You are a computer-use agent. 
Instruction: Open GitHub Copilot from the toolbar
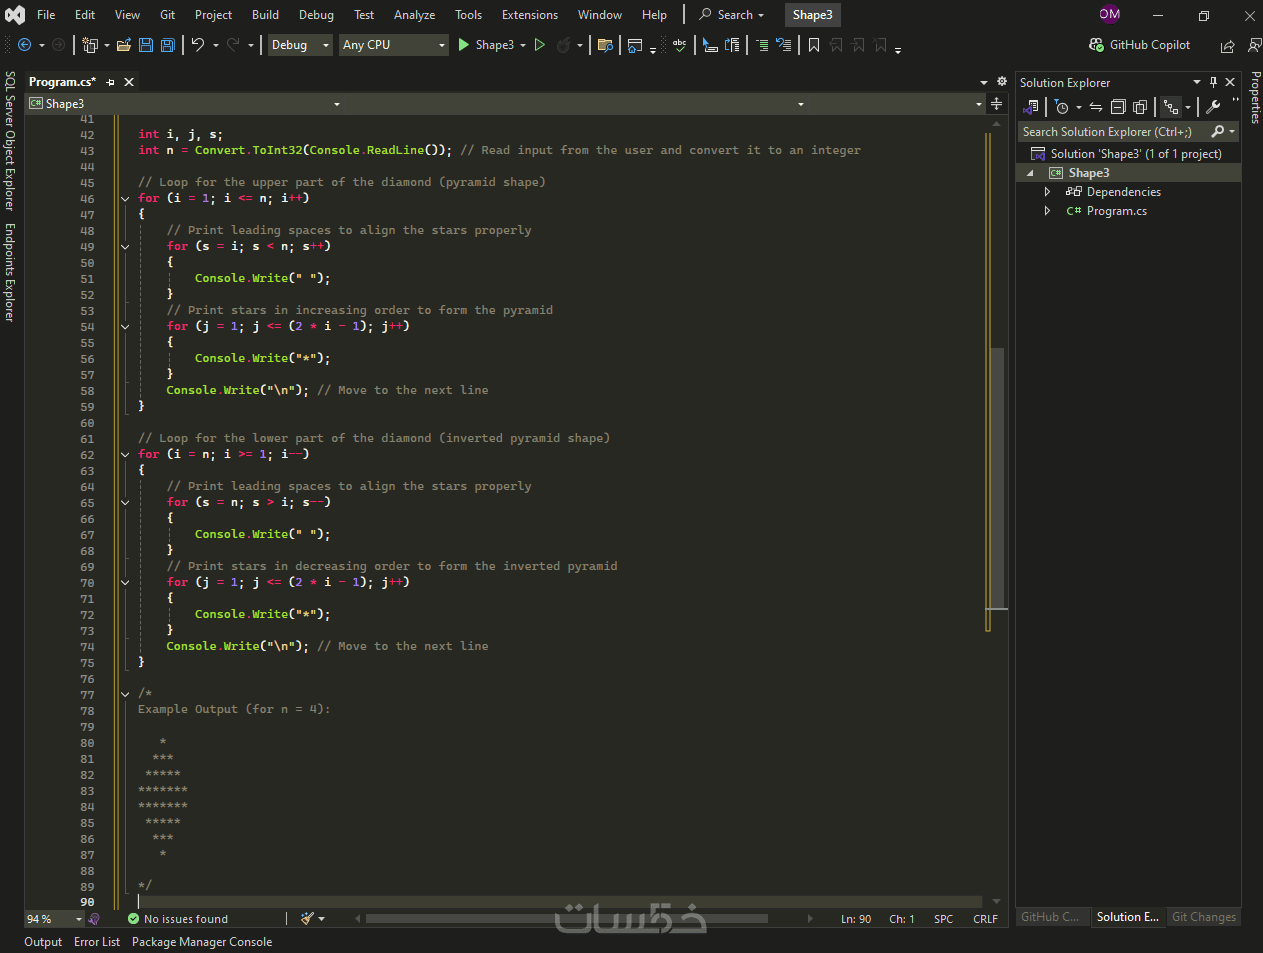(1139, 45)
